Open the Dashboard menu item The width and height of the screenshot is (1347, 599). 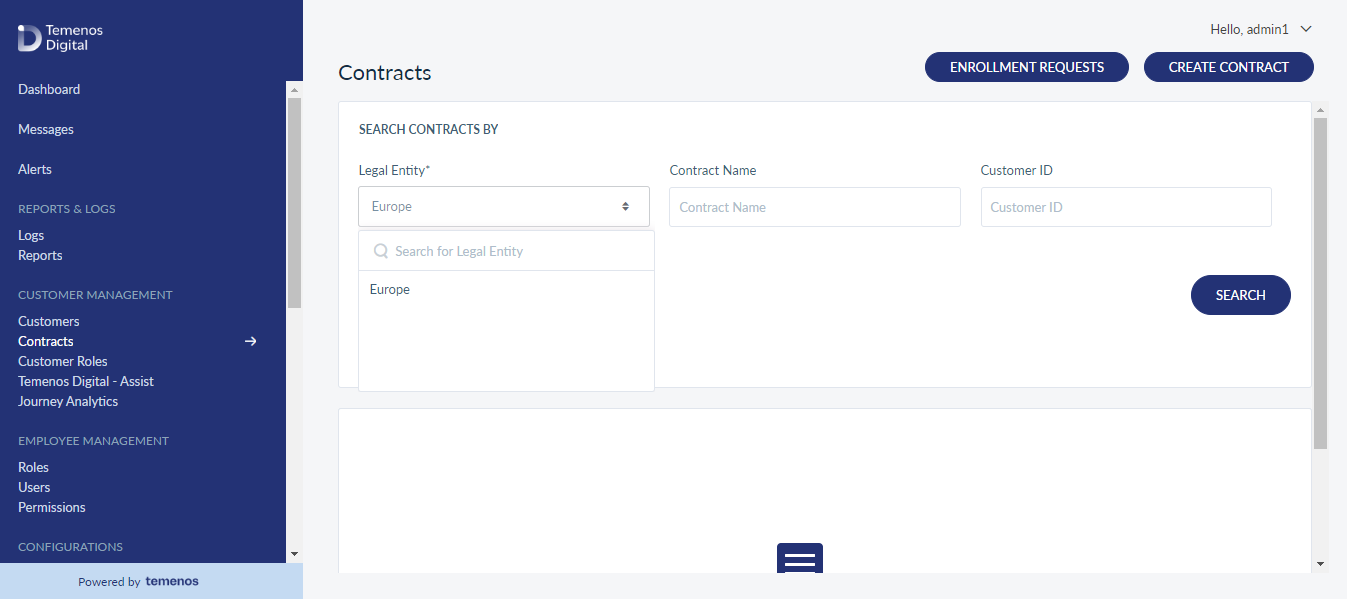tap(49, 89)
